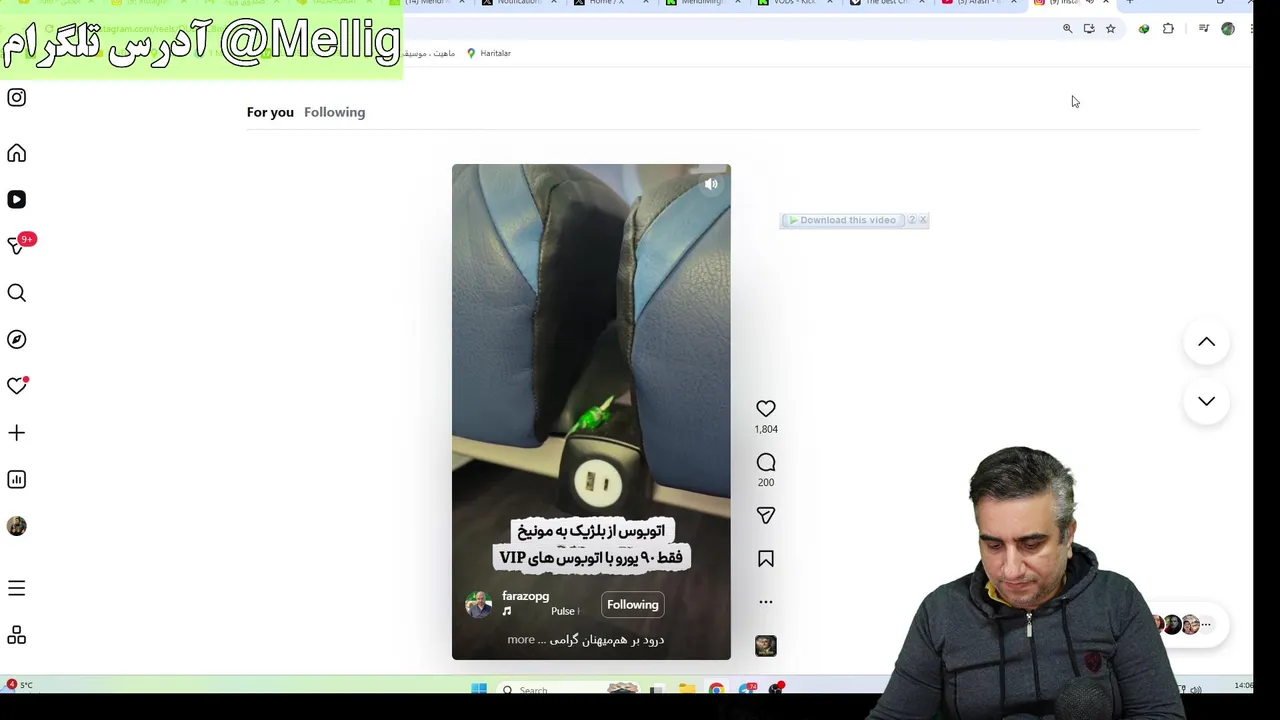Open Windows Start button
The width and height of the screenshot is (1280, 720).
pyautogui.click(x=479, y=689)
